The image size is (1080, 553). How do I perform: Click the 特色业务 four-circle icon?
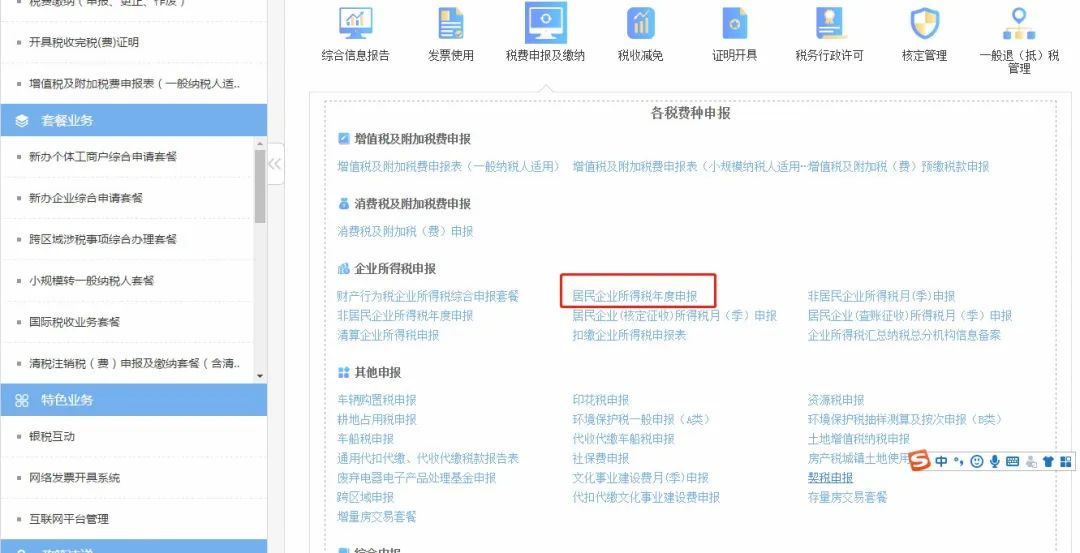point(22,400)
